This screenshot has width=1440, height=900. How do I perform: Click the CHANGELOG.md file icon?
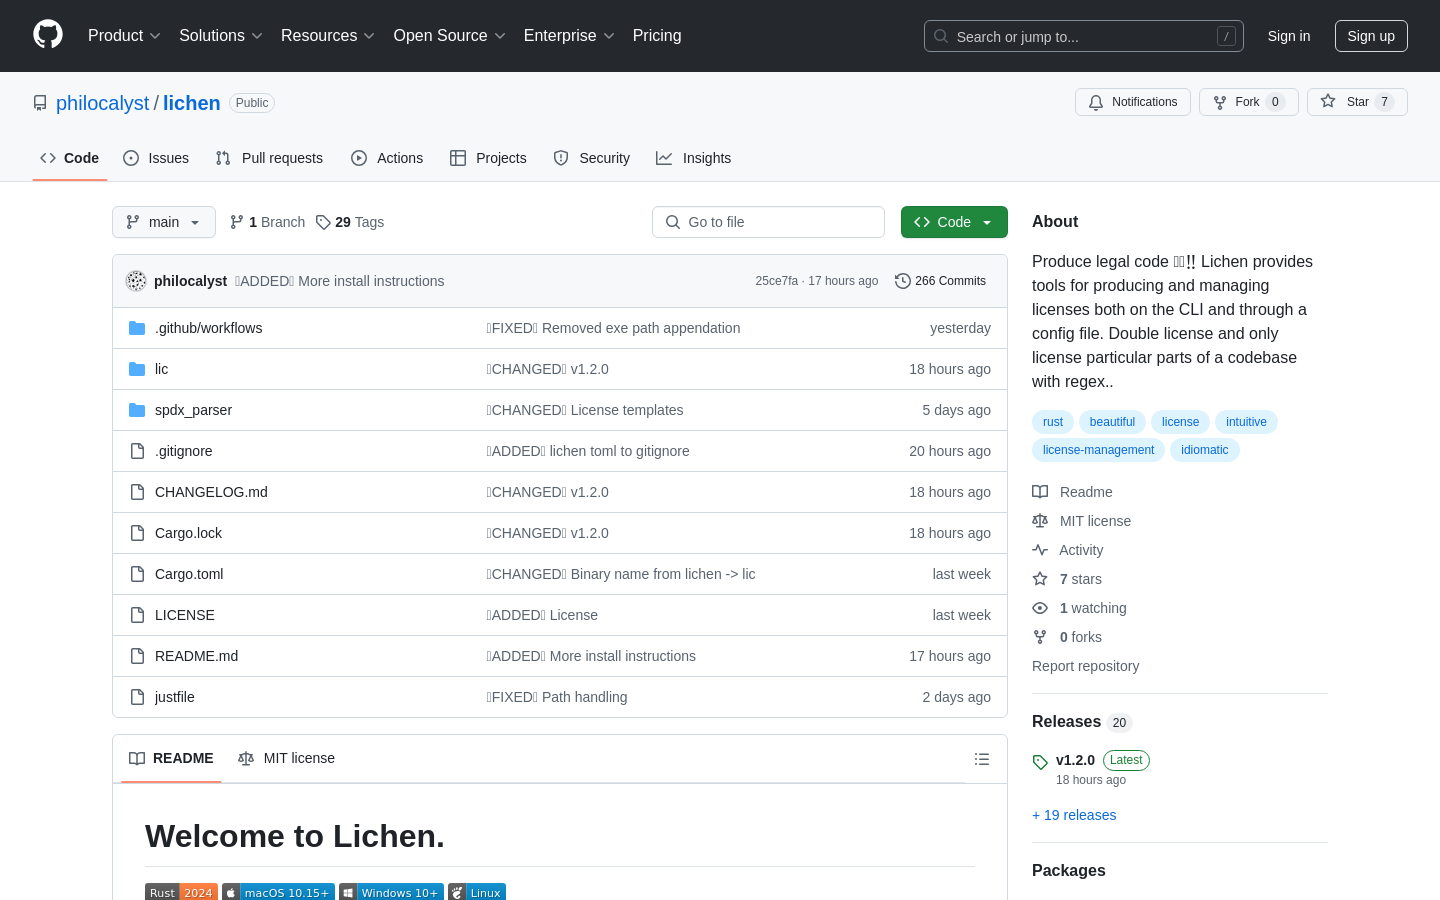(137, 492)
